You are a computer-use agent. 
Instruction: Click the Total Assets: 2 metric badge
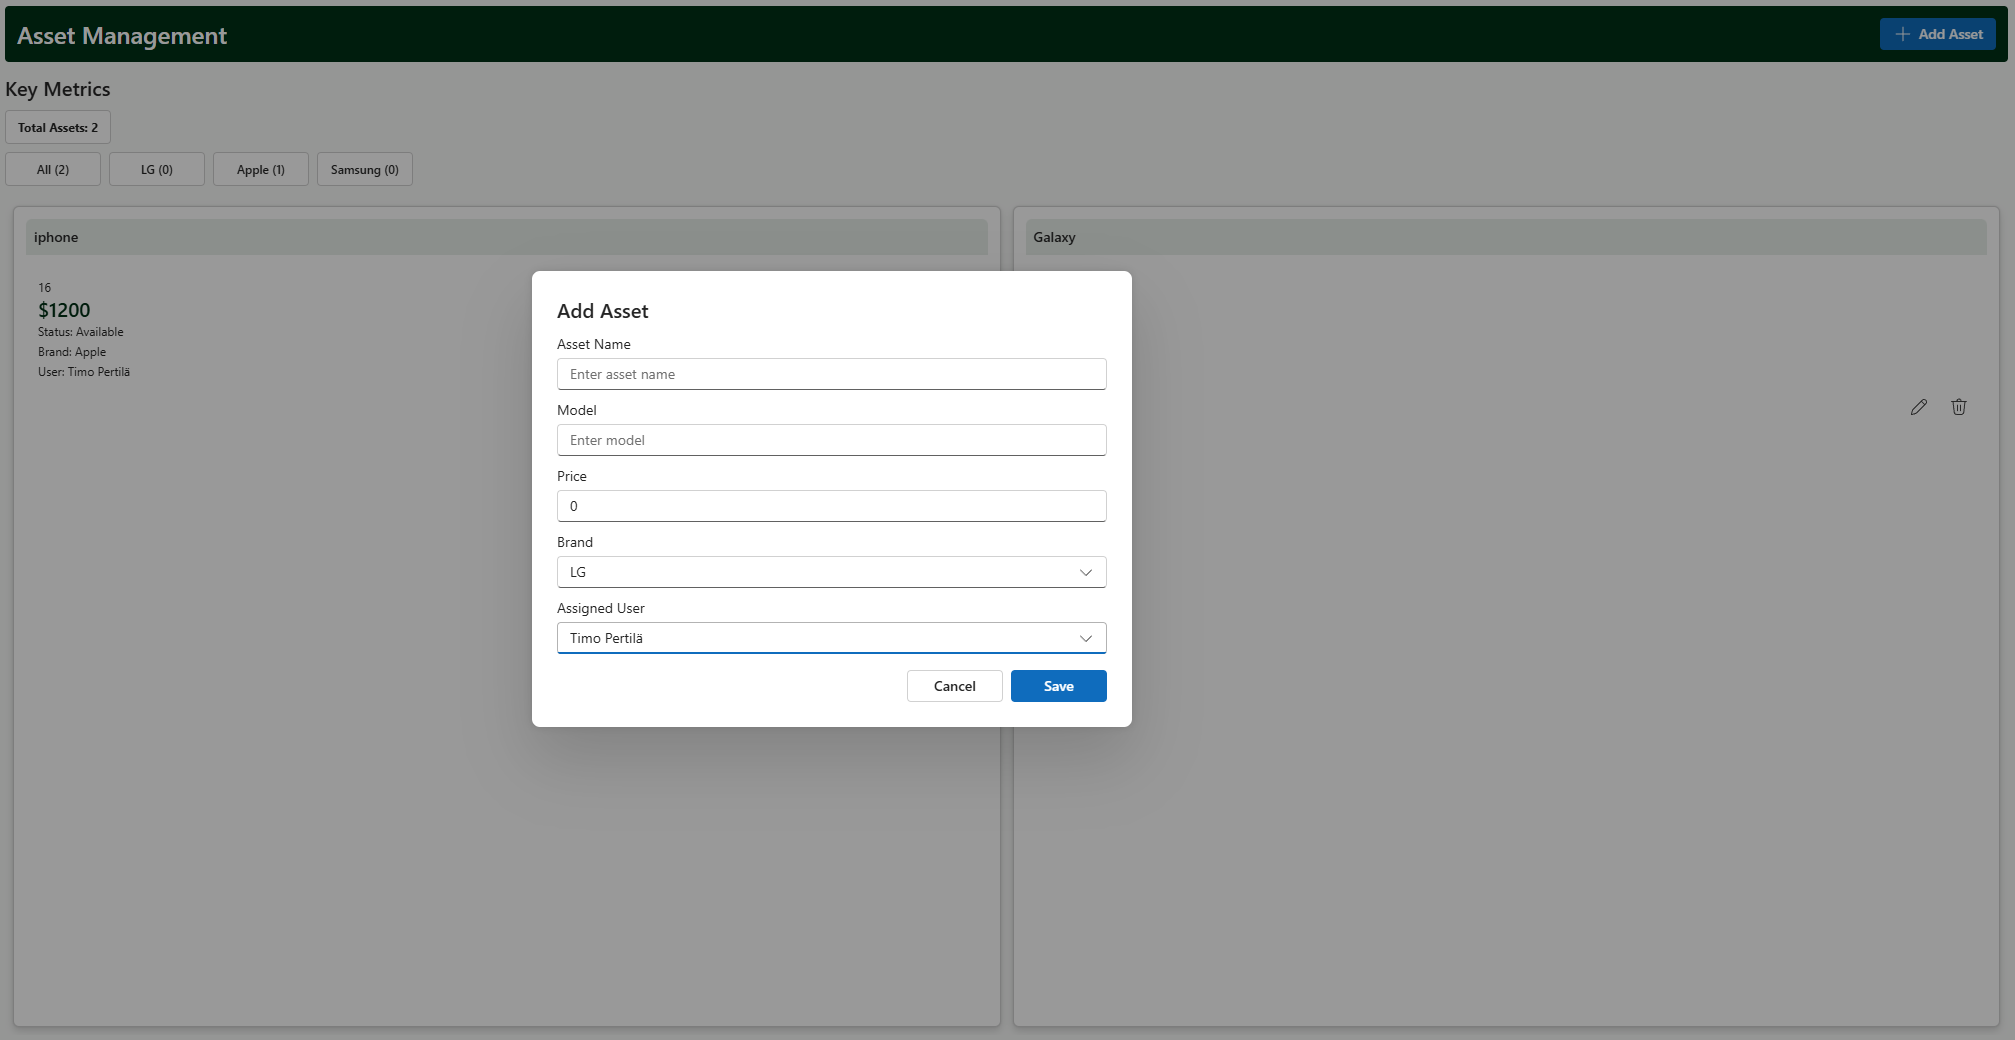tap(58, 128)
